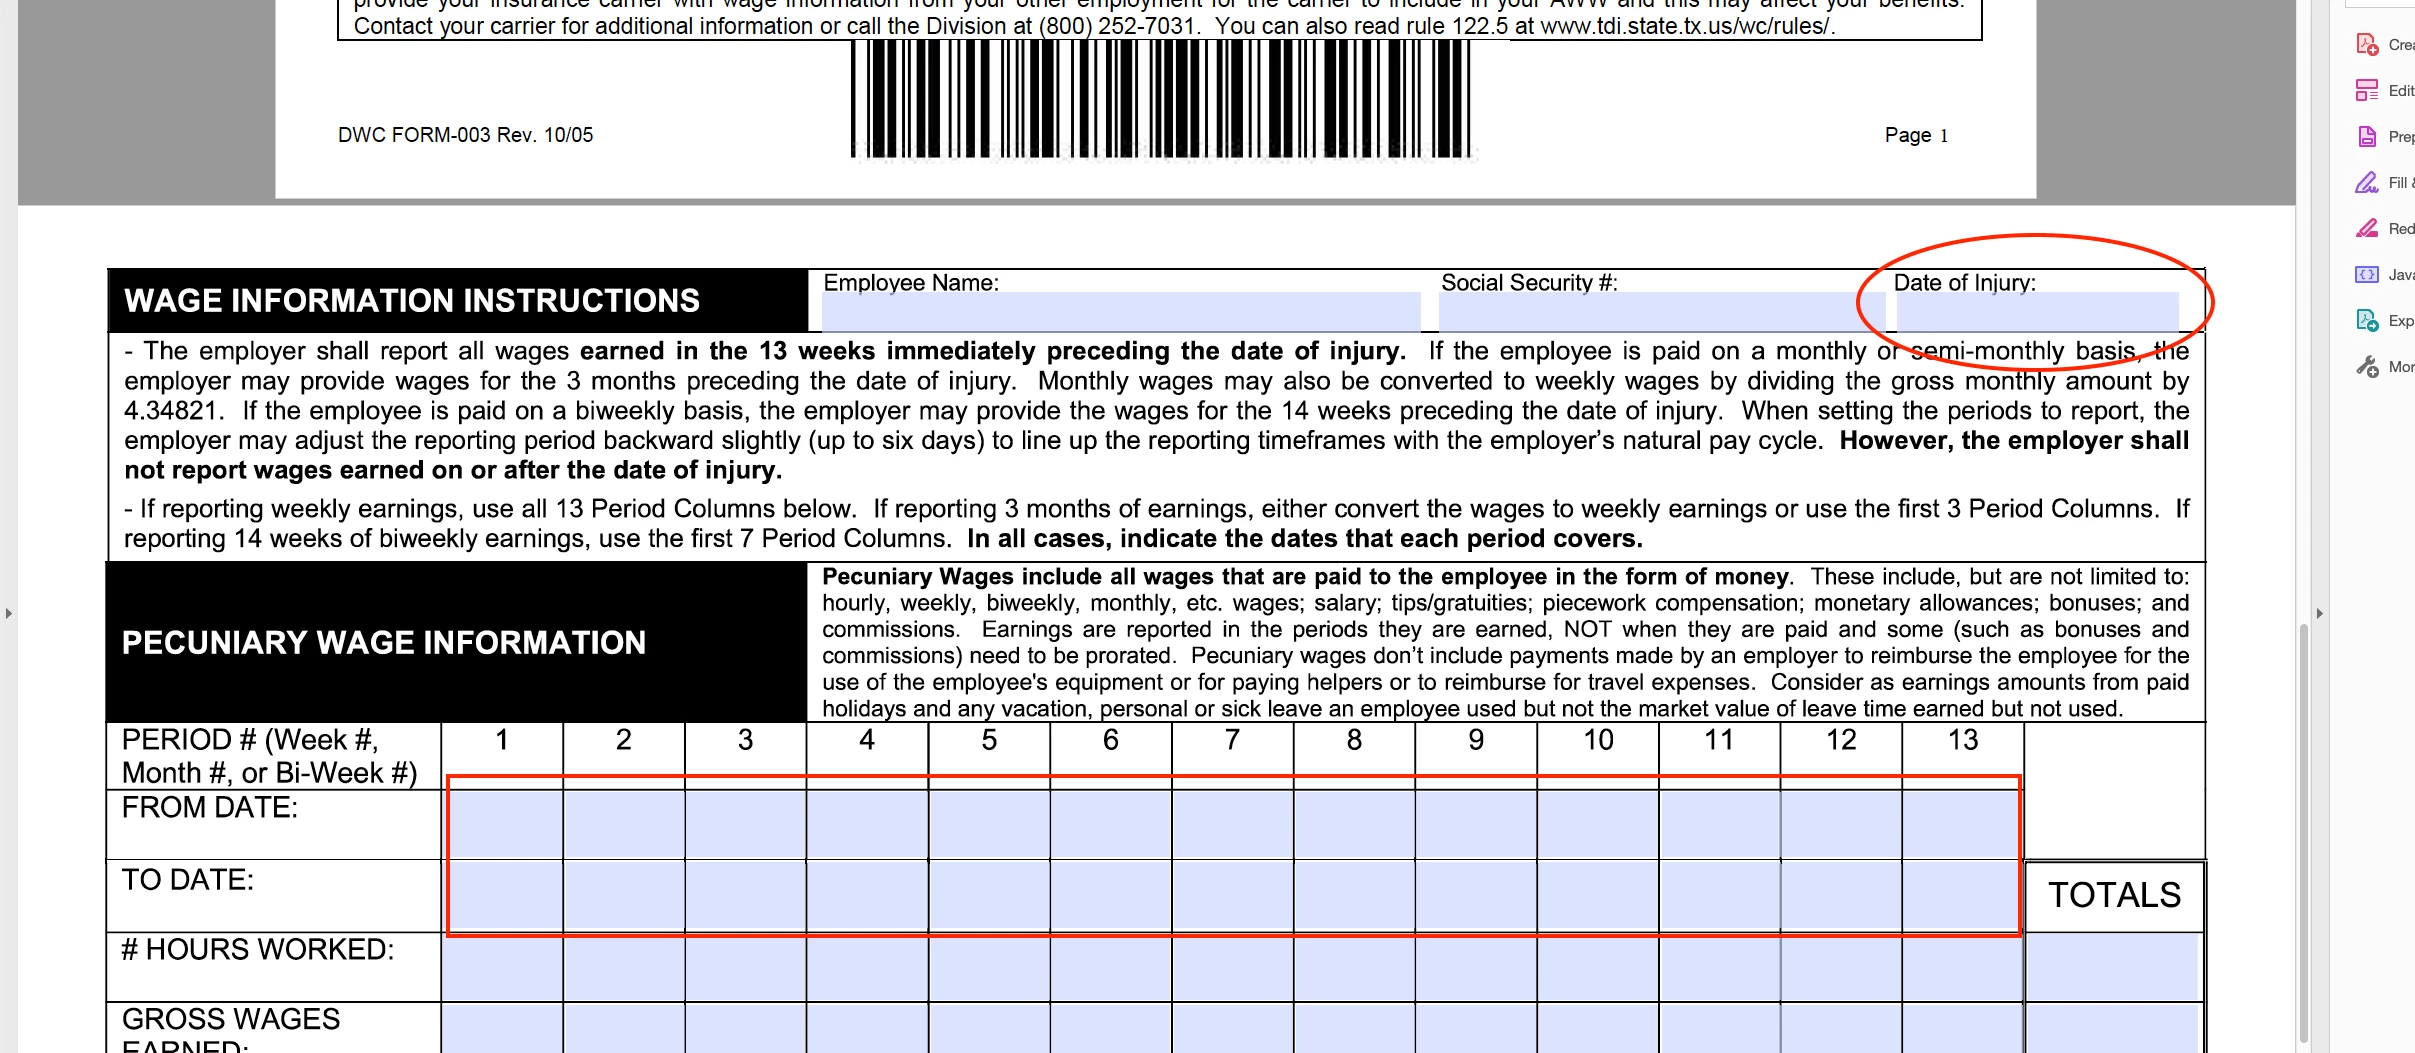Click the www.tdi.state.tx.us/wc/rules/ web address

tap(1687, 26)
